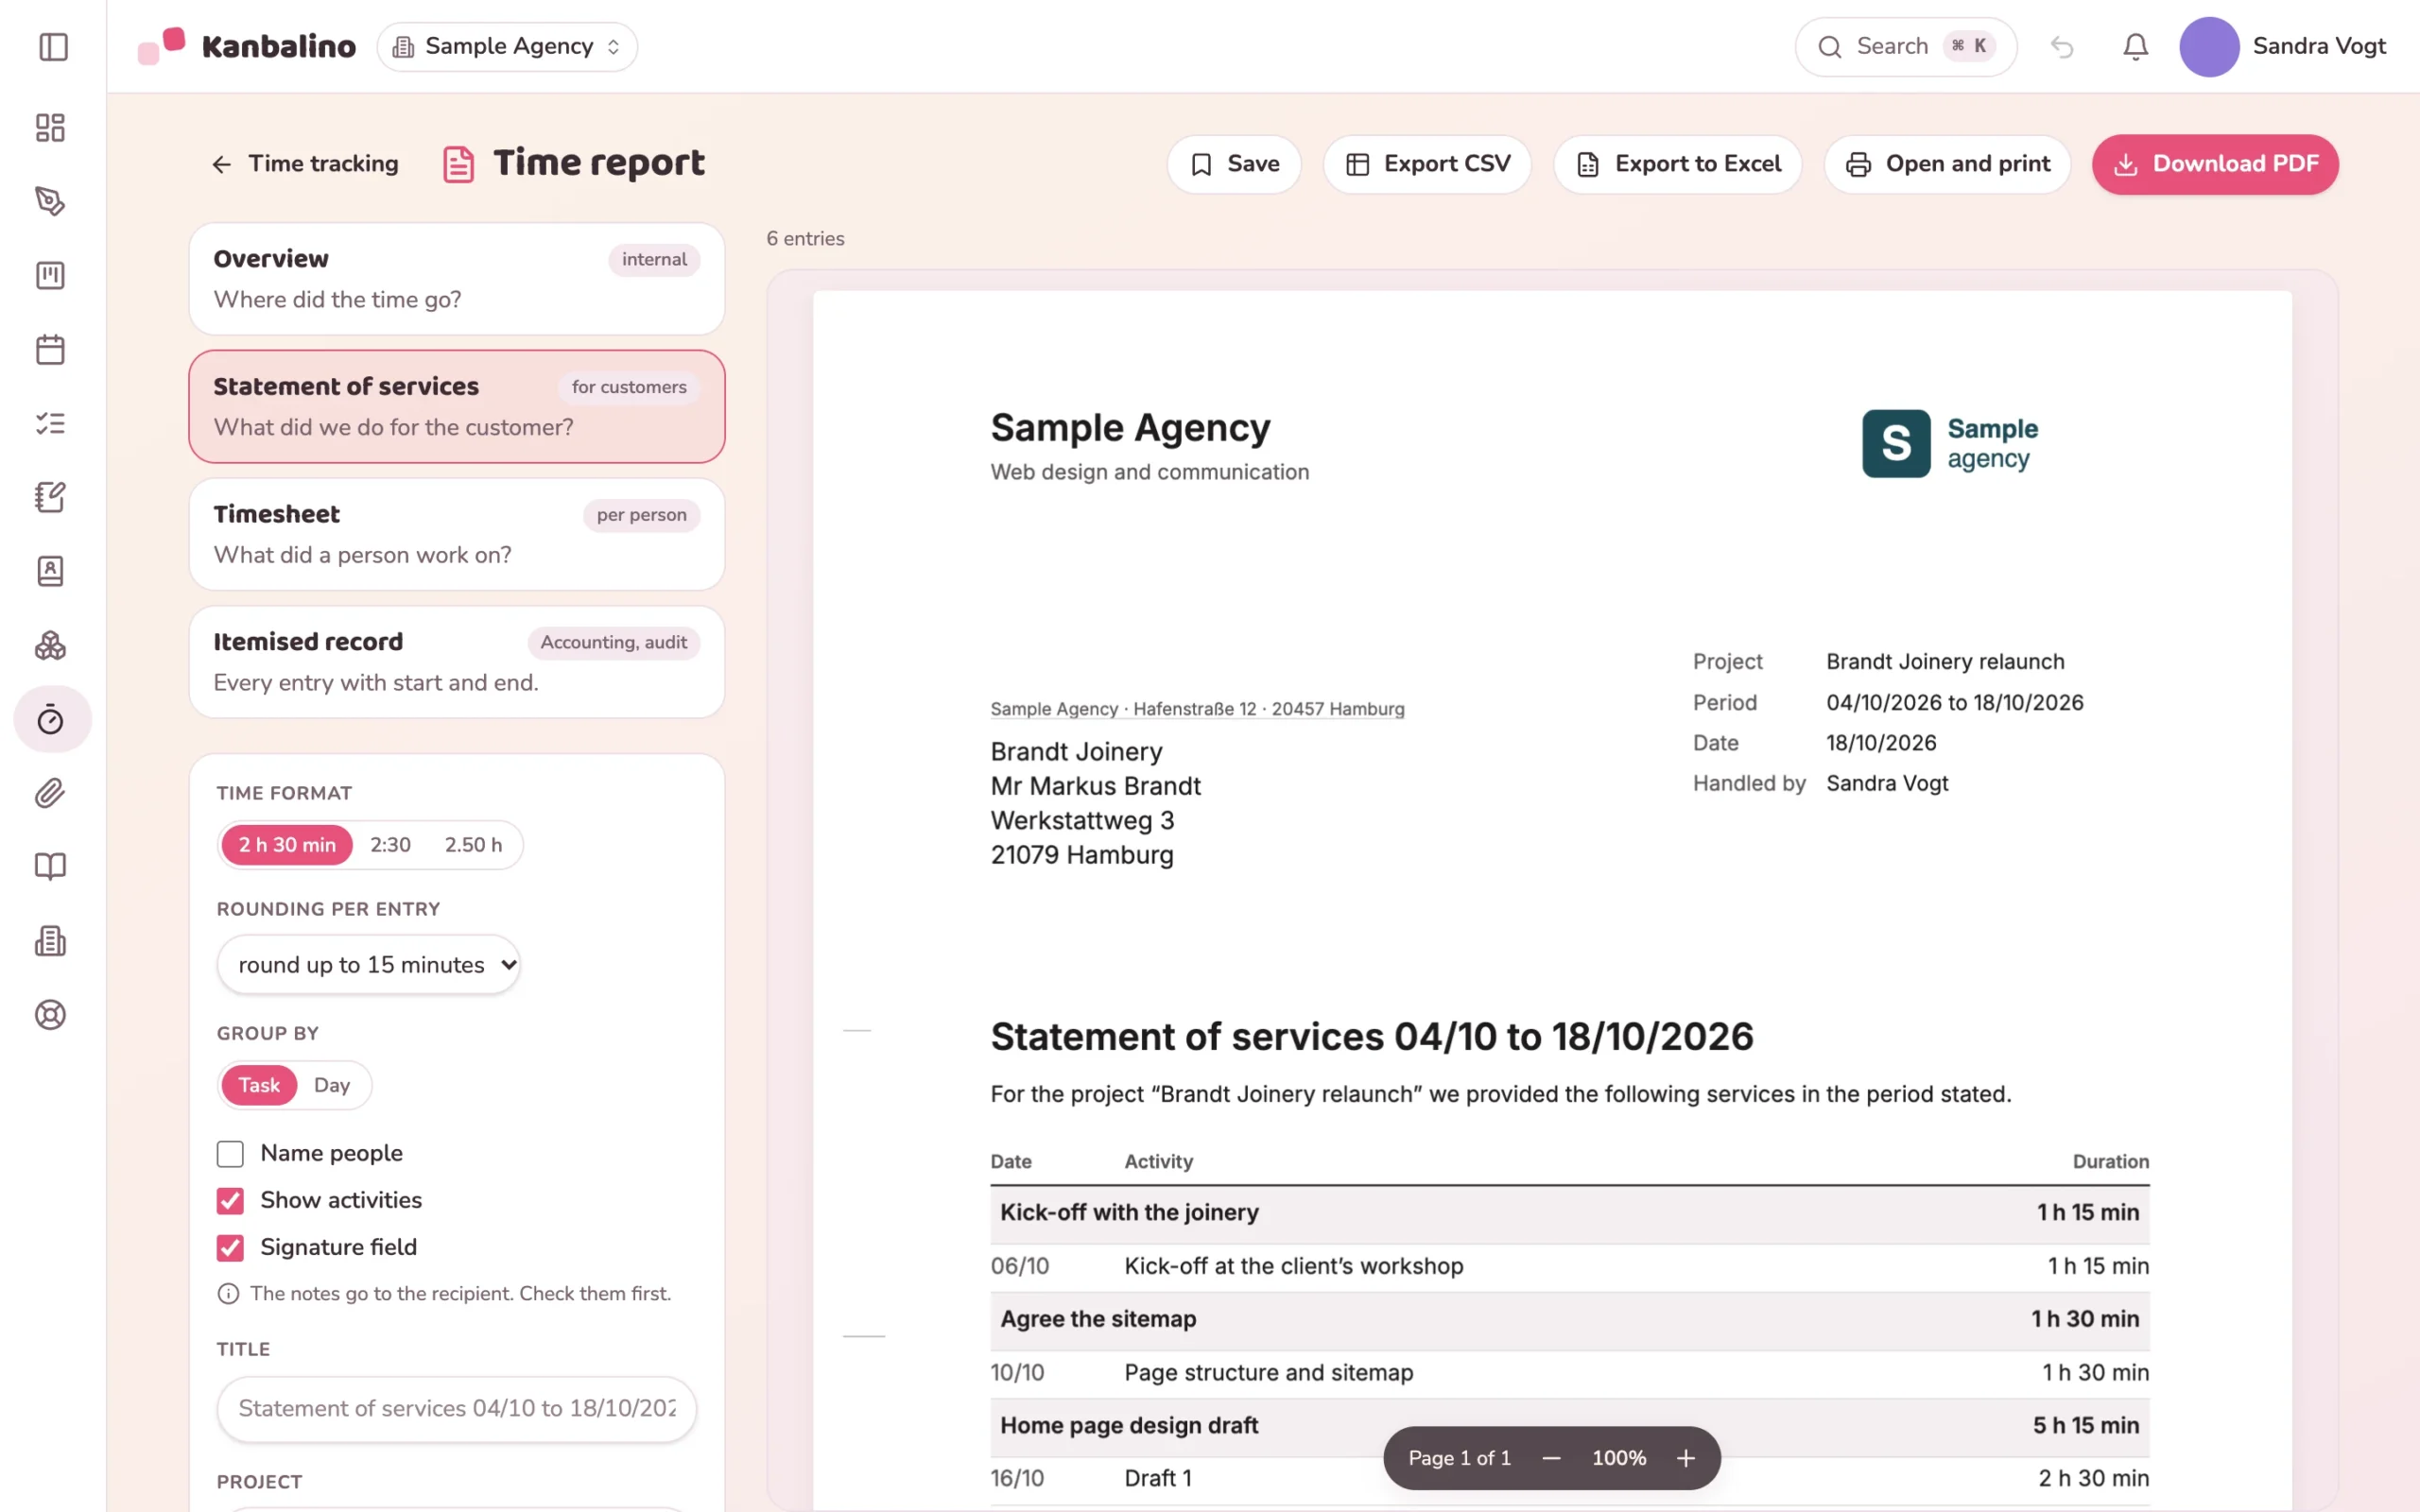
Task: Click the Save button
Action: (x=1234, y=164)
